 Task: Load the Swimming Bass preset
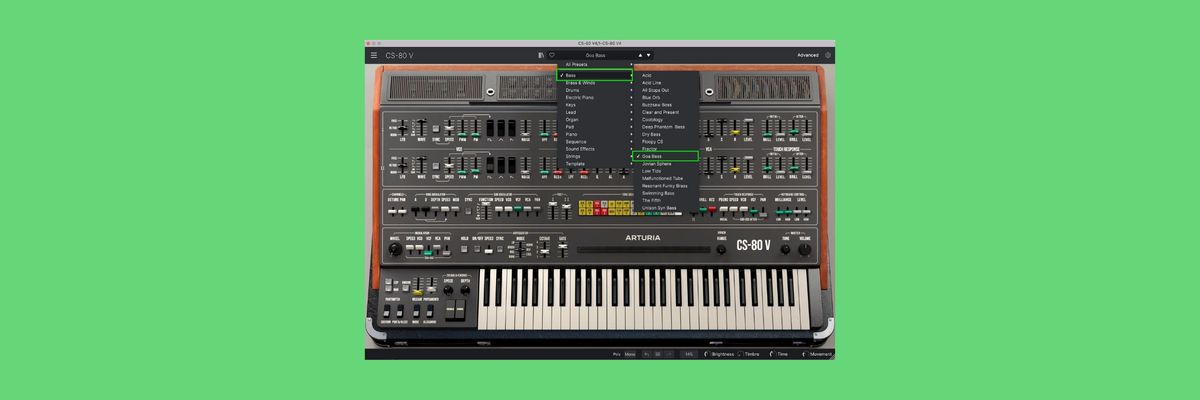point(665,193)
